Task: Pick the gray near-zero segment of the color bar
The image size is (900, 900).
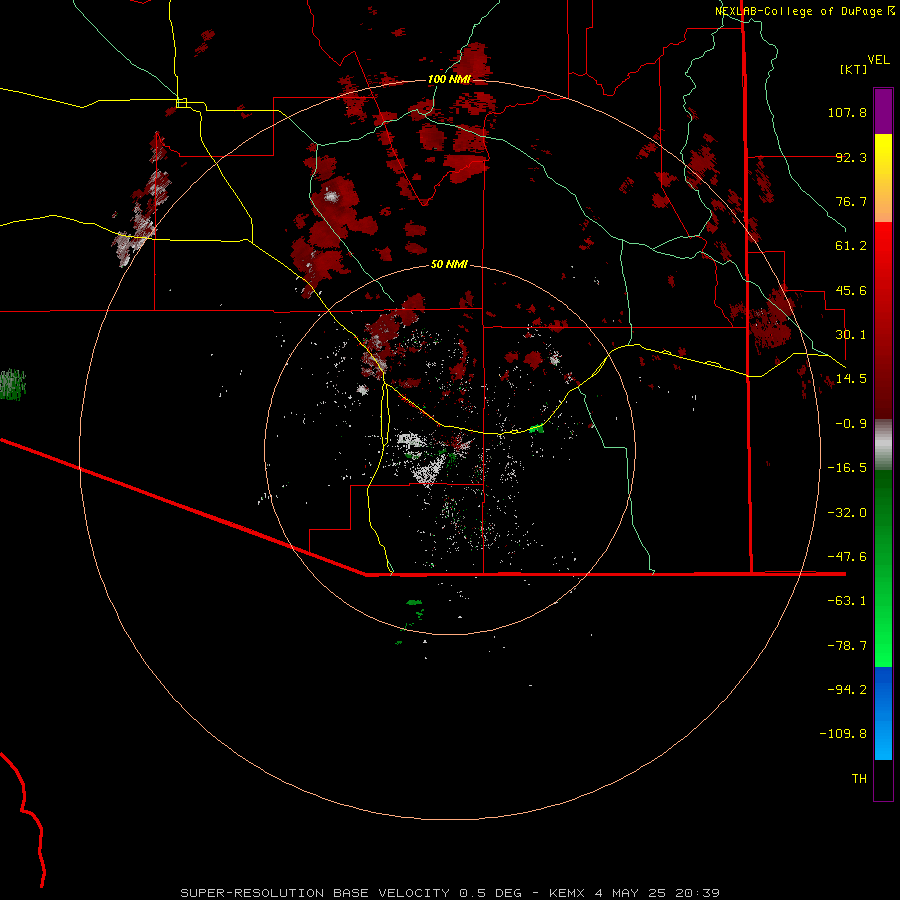Action: pos(883,445)
